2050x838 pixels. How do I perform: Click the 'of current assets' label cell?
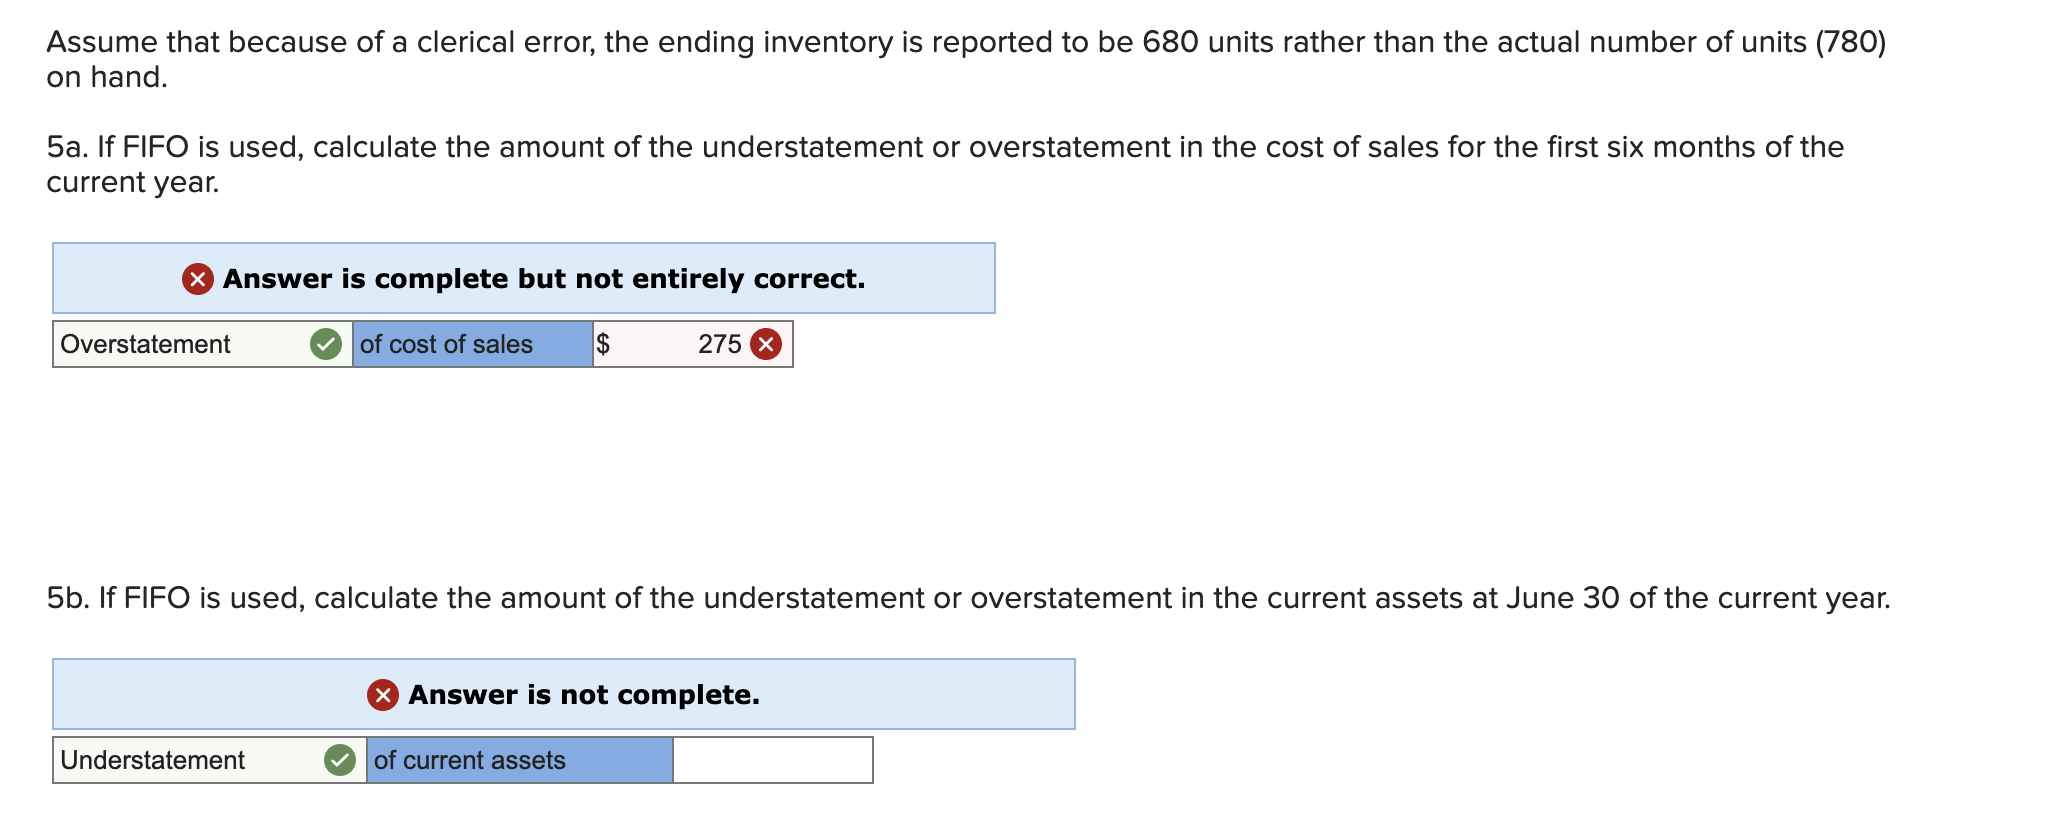pos(520,760)
